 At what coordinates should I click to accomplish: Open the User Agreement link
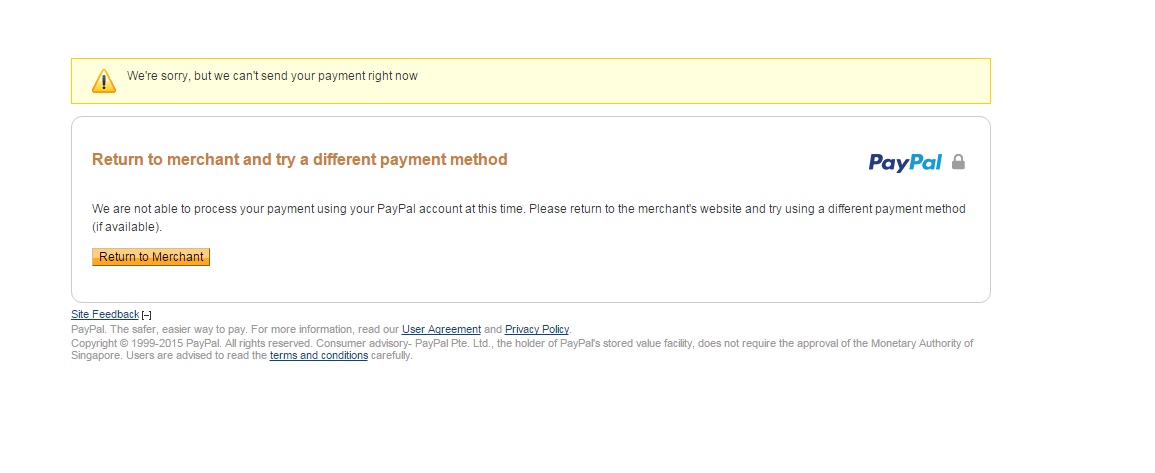point(441,329)
